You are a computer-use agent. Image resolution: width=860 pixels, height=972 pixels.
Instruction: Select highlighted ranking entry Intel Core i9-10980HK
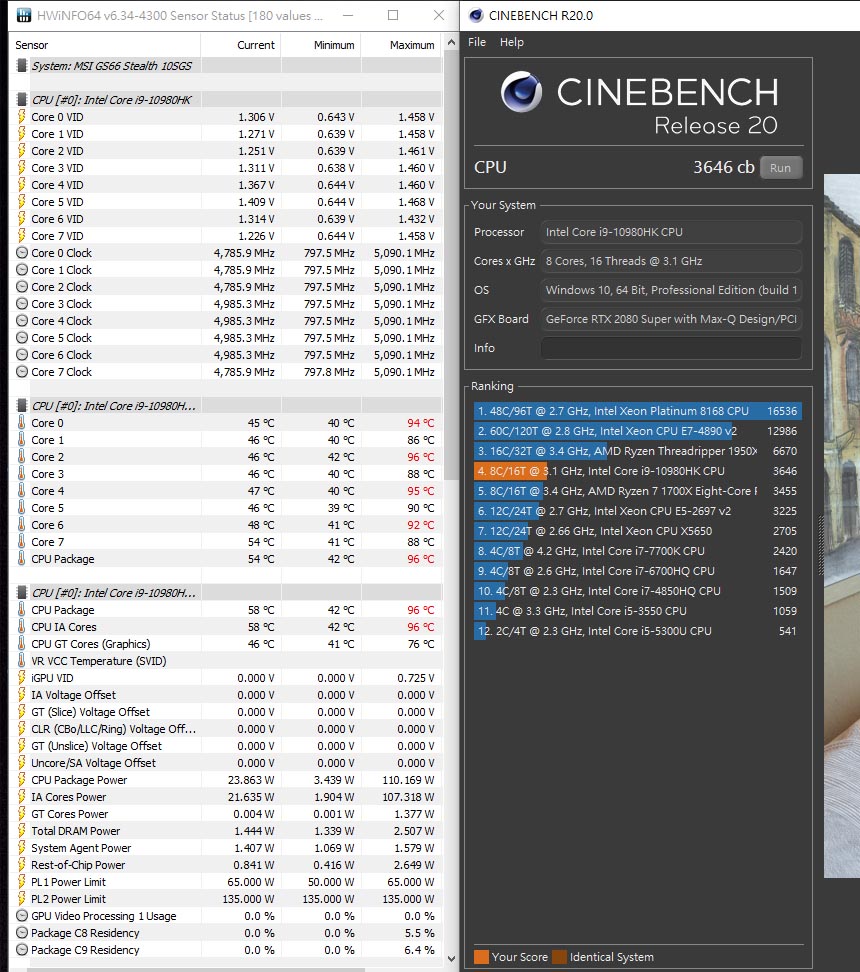(637, 471)
